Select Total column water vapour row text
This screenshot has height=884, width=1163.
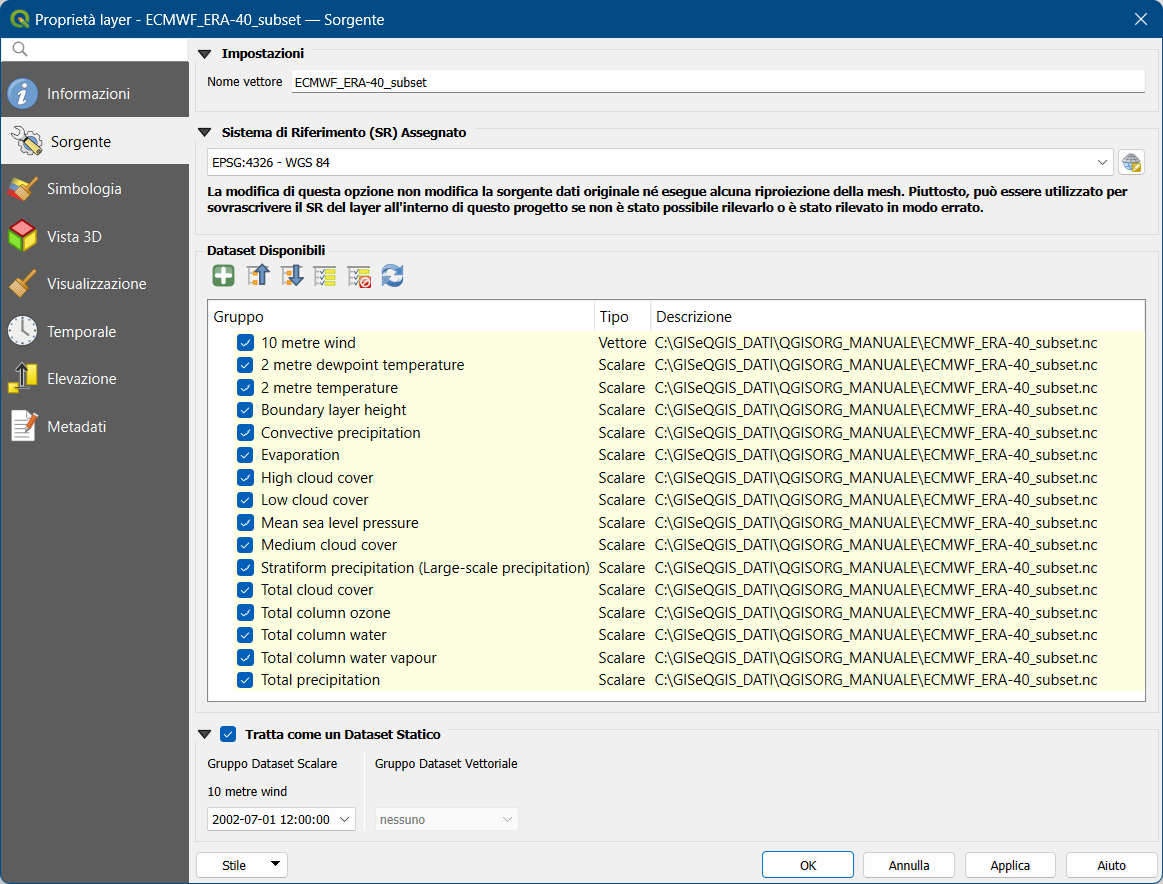point(349,658)
